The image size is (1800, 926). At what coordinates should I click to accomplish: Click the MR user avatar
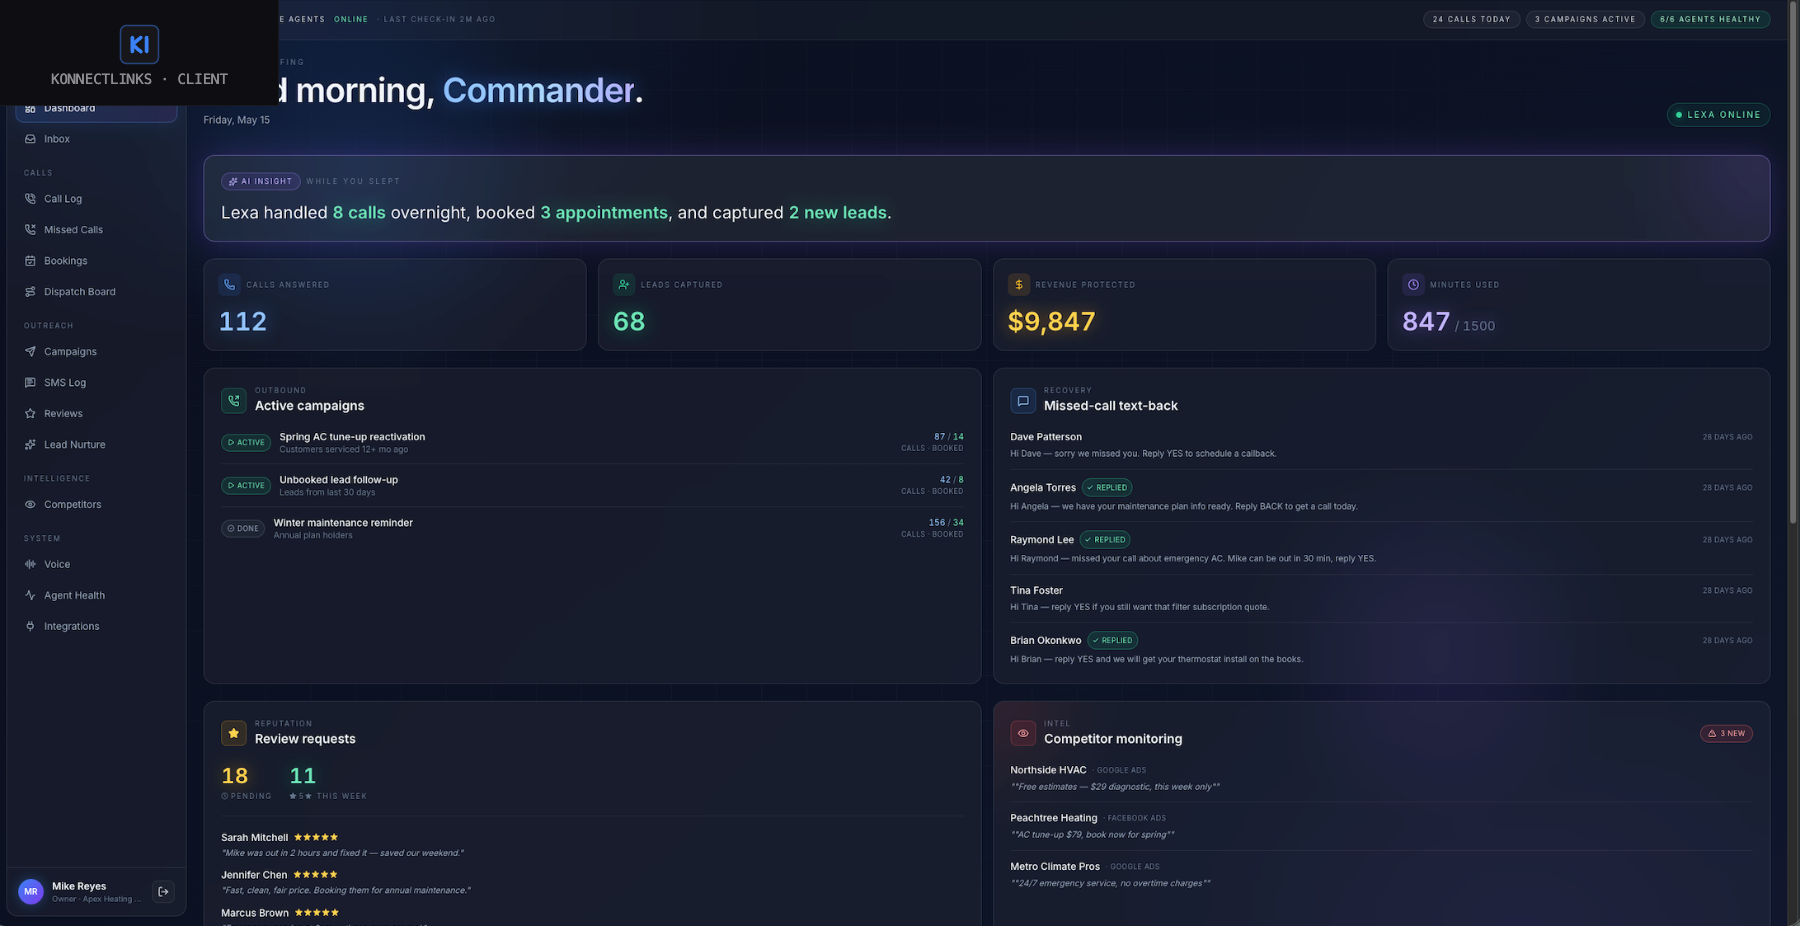[x=31, y=892]
